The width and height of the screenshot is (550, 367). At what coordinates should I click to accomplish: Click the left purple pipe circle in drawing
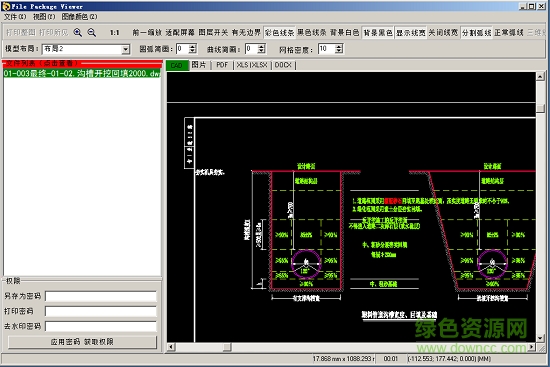(306, 264)
